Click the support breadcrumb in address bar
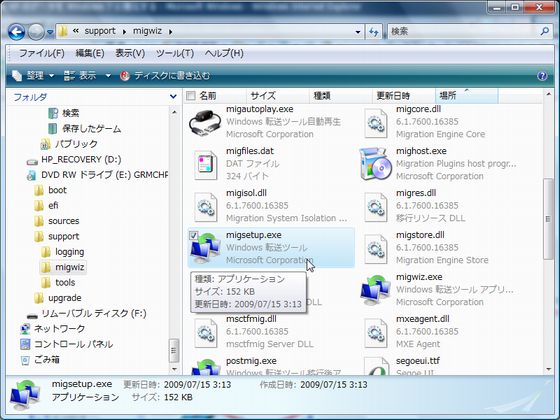 pos(100,31)
